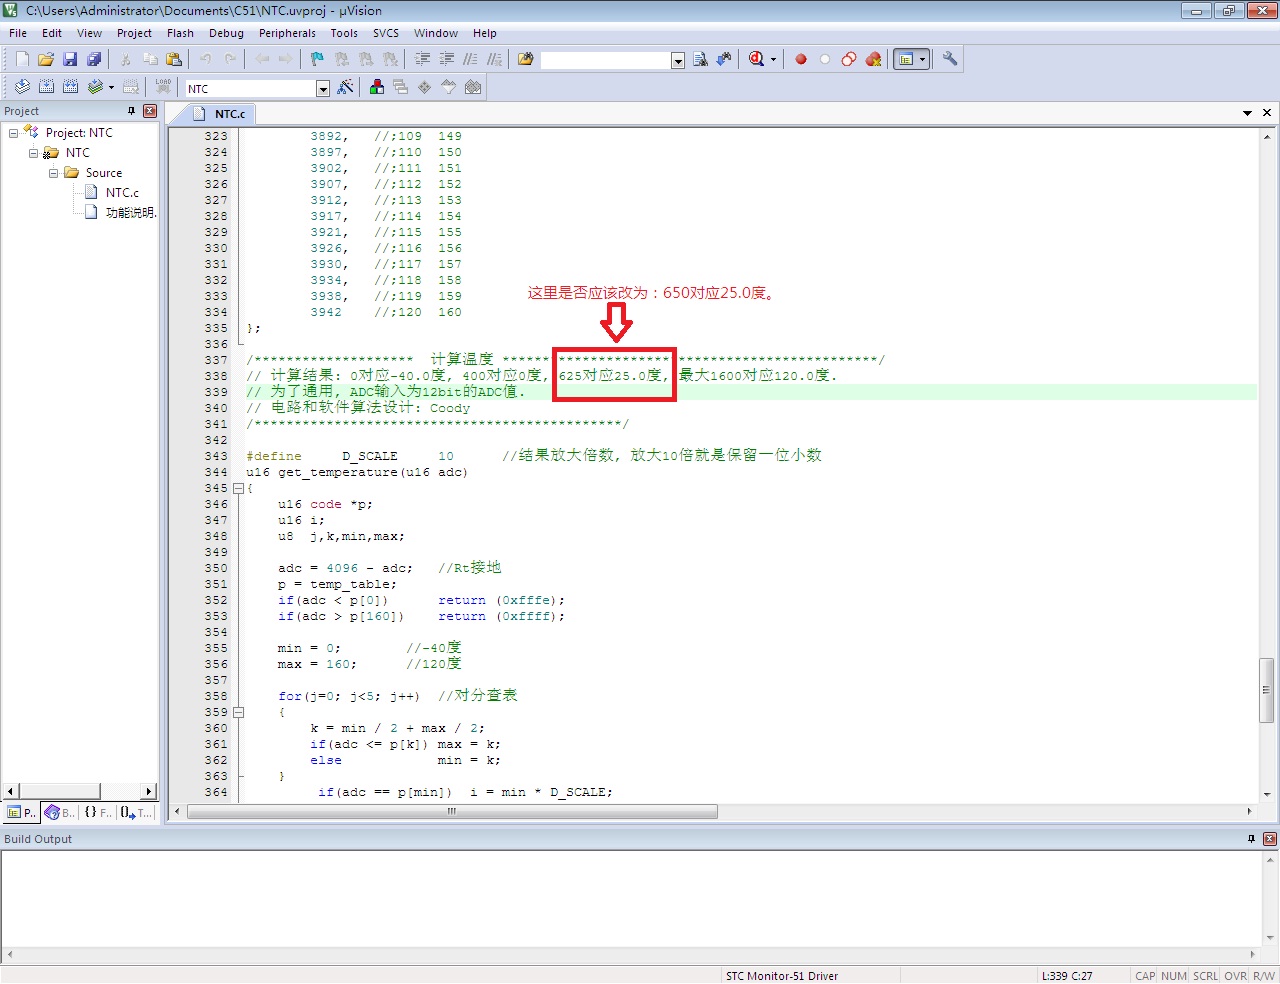Click the Save All icon
Screen dimensions: 1280x984
pyautogui.click(x=94, y=60)
